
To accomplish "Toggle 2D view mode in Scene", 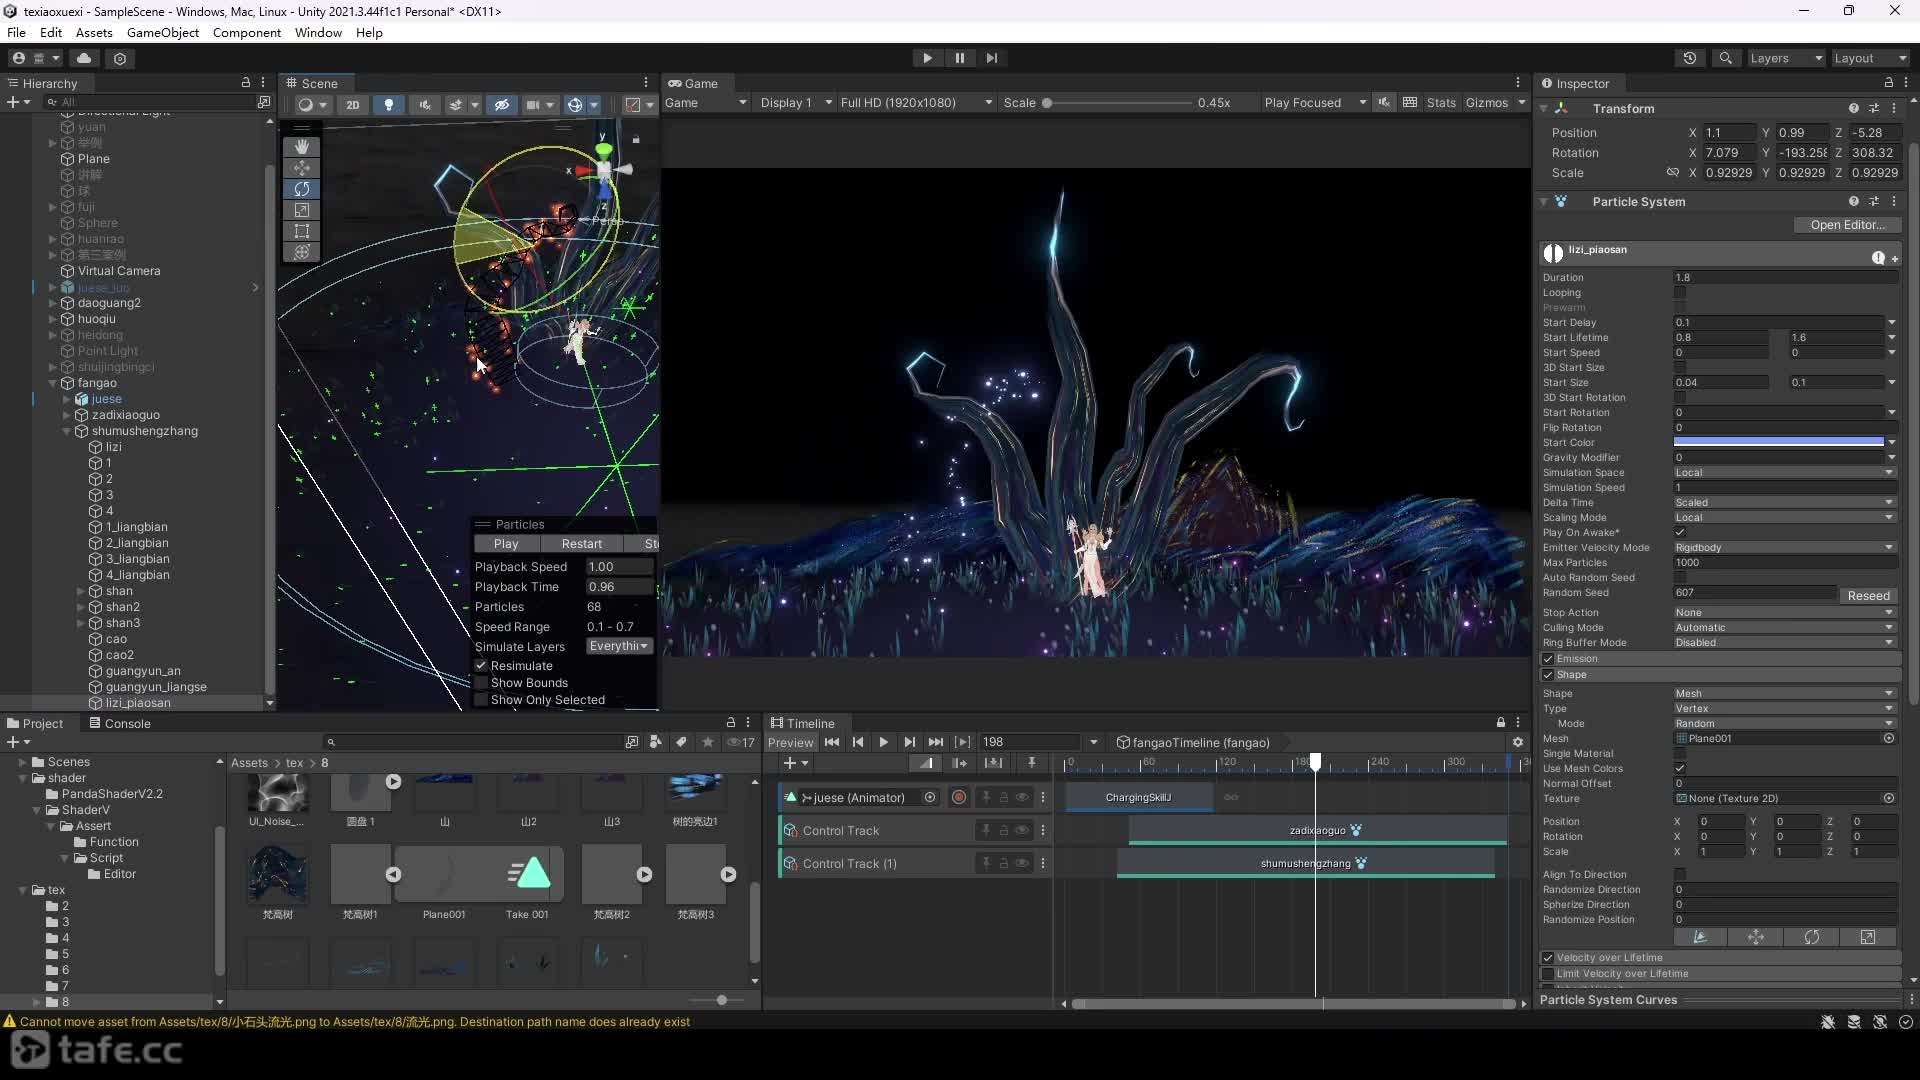I will click(x=353, y=104).
